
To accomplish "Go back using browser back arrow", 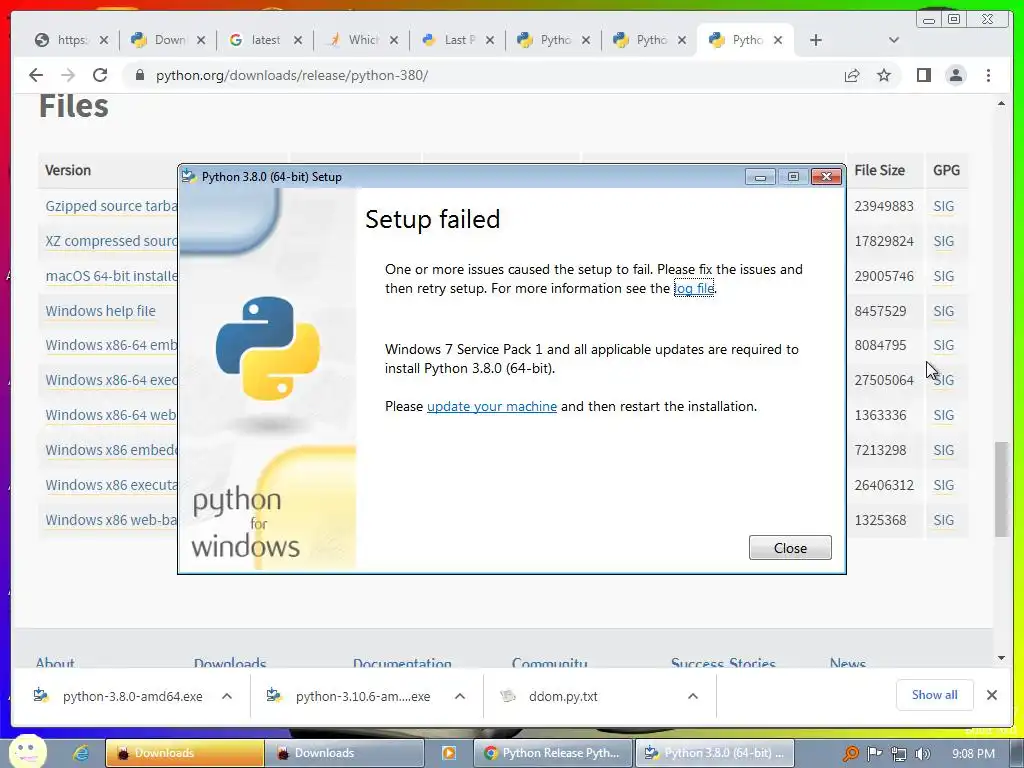I will (36, 75).
